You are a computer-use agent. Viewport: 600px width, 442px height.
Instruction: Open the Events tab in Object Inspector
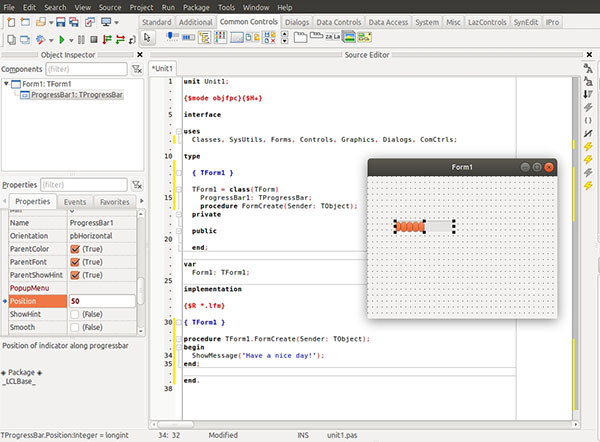click(75, 202)
